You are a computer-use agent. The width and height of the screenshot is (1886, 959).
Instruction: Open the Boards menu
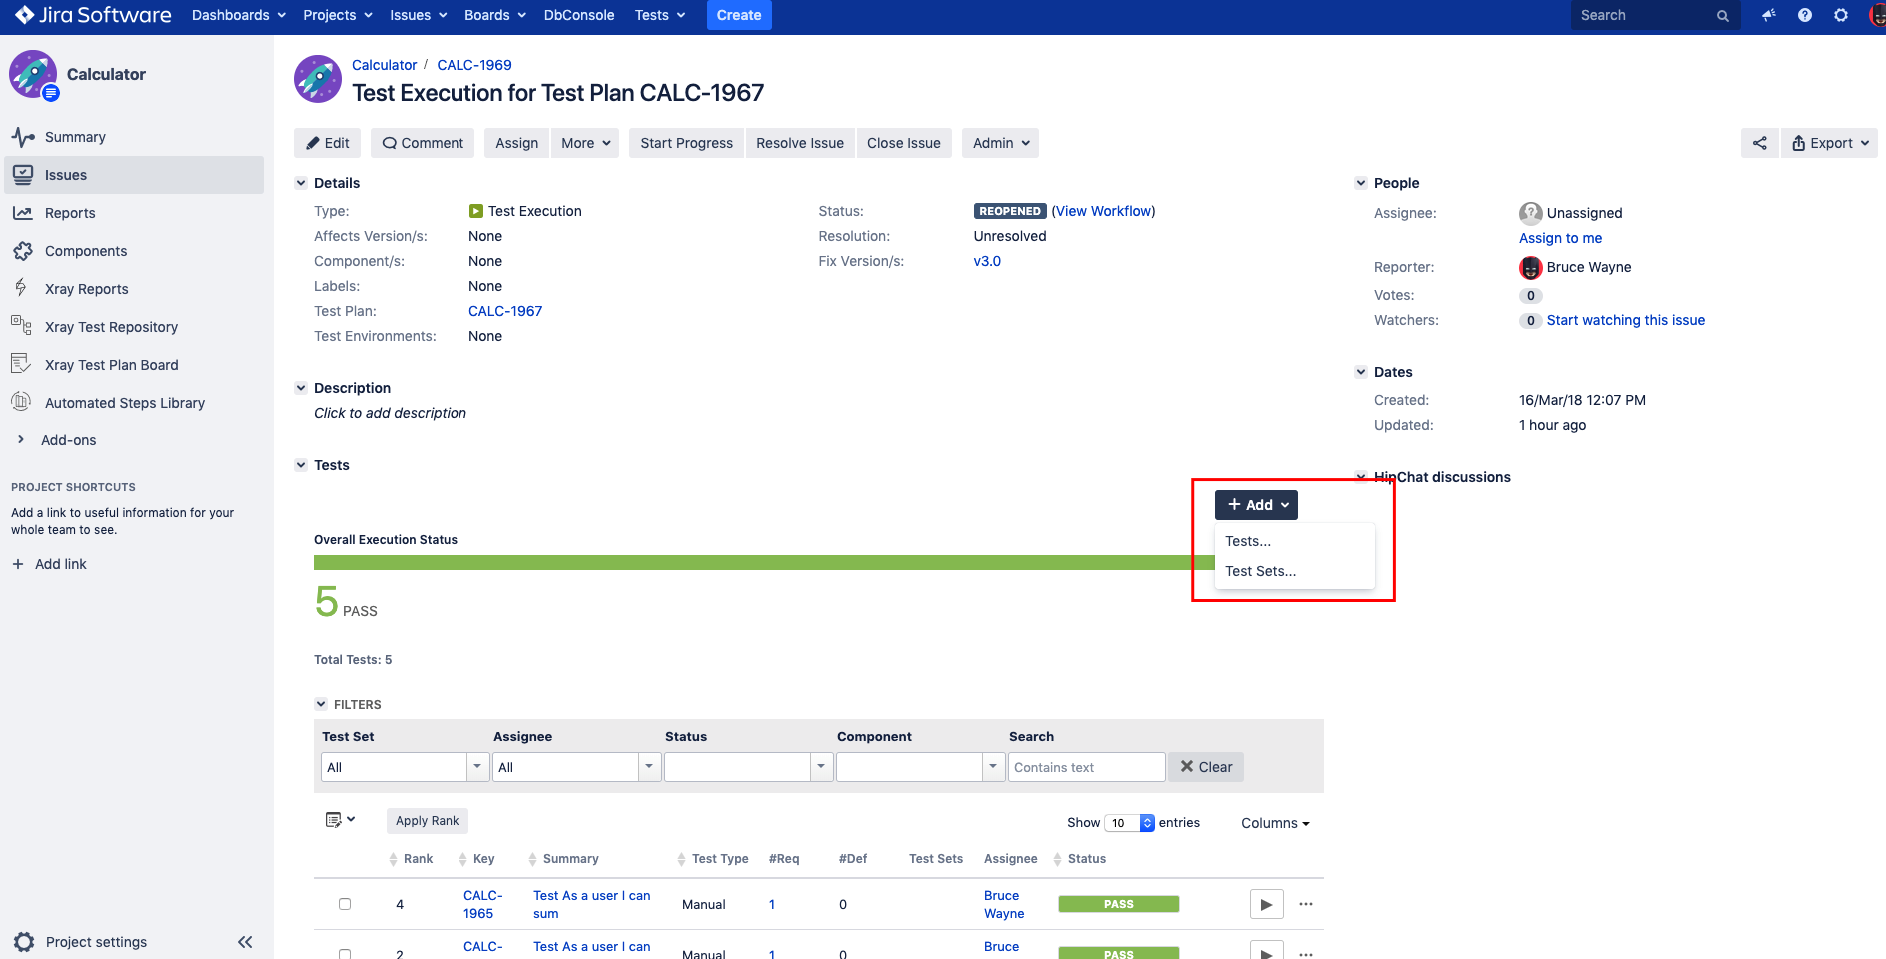[495, 15]
